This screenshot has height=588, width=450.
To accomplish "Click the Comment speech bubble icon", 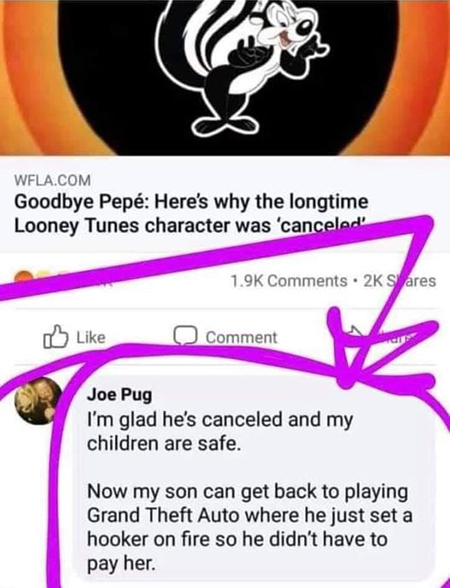I will (185, 336).
